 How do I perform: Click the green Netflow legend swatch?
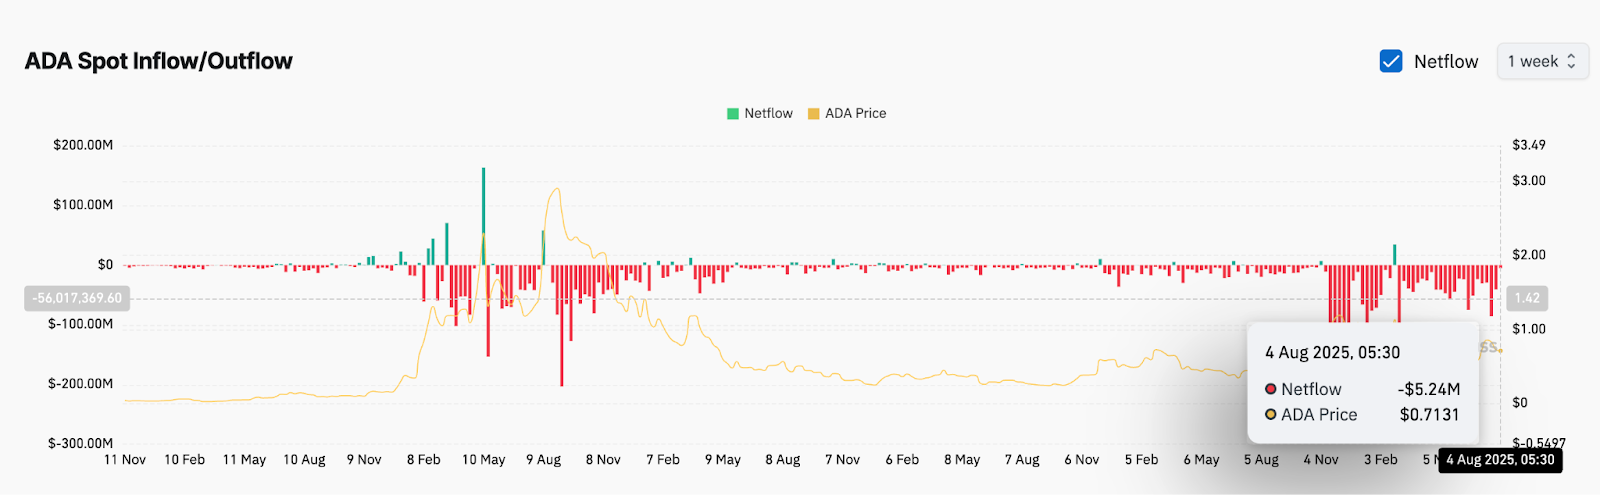click(733, 114)
